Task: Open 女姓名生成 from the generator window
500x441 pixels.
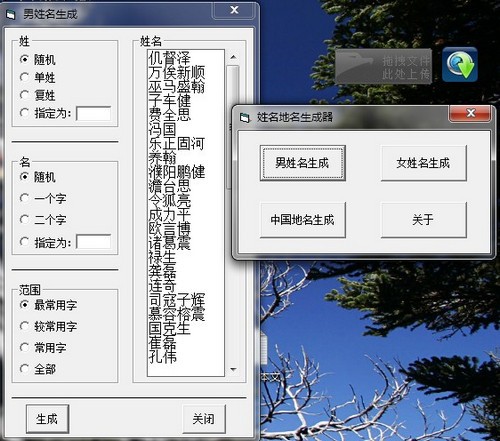Action: [423, 163]
